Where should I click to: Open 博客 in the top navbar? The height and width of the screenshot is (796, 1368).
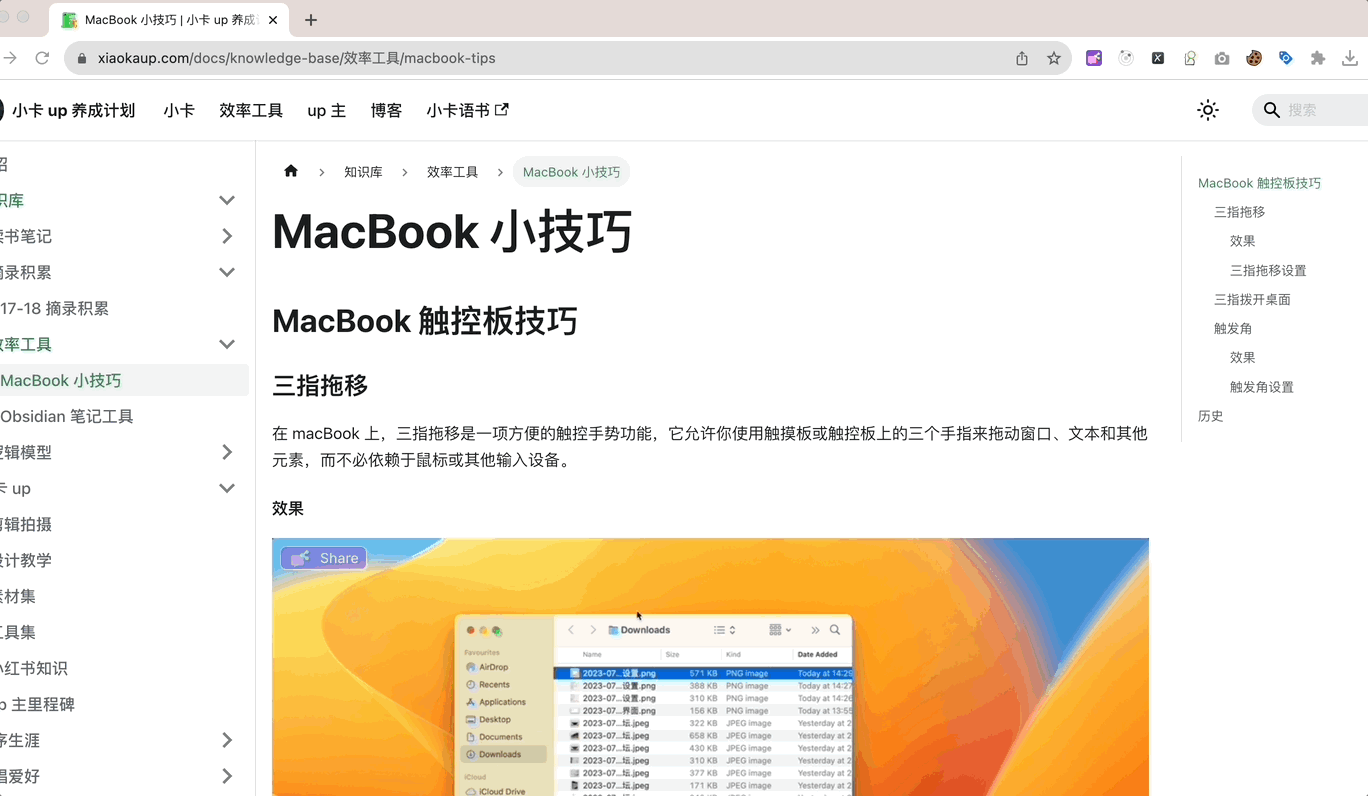[386, 110]
